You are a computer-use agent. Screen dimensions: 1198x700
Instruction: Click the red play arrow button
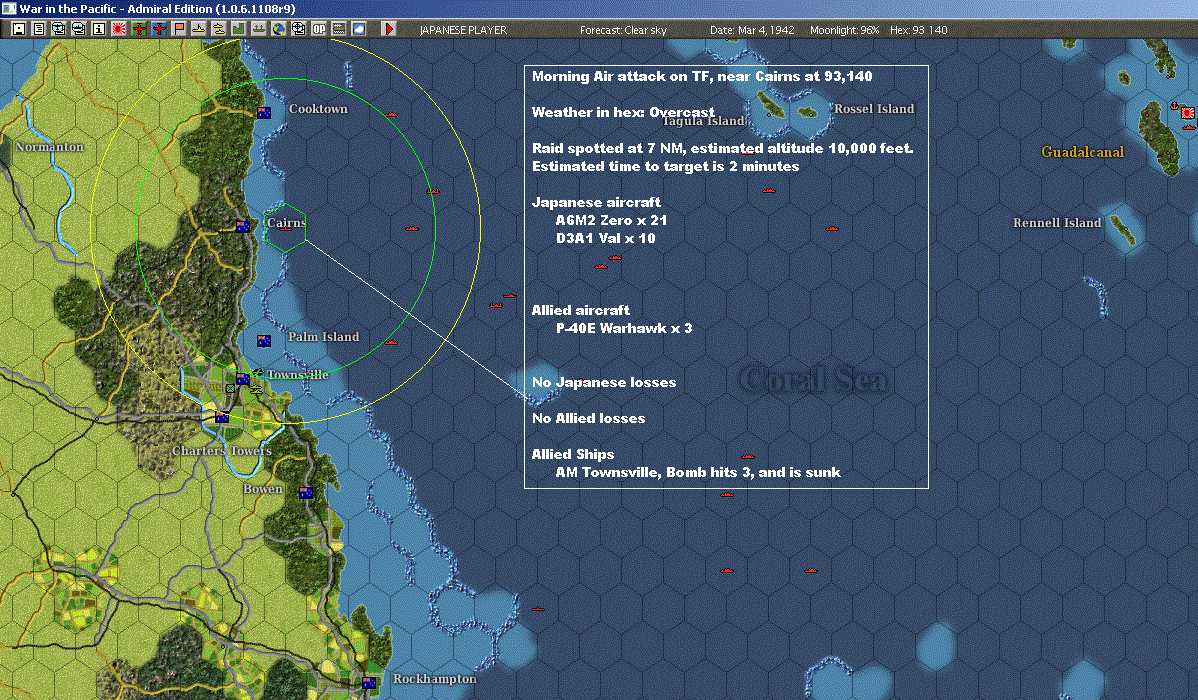389,29
